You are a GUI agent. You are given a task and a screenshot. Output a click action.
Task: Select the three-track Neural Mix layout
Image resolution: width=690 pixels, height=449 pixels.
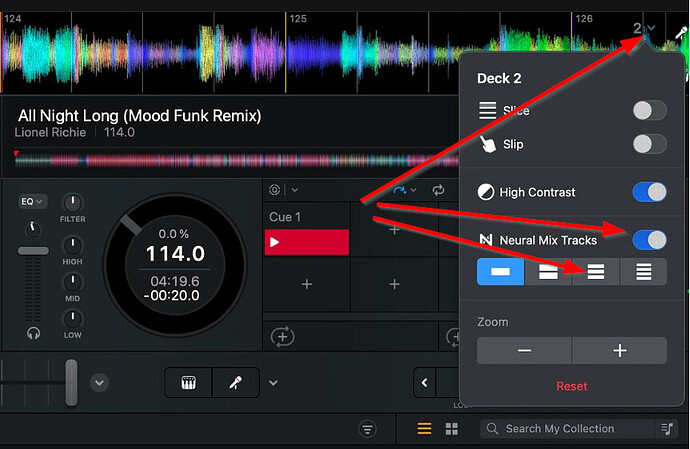pyautogui.click(x=596, y=272)
